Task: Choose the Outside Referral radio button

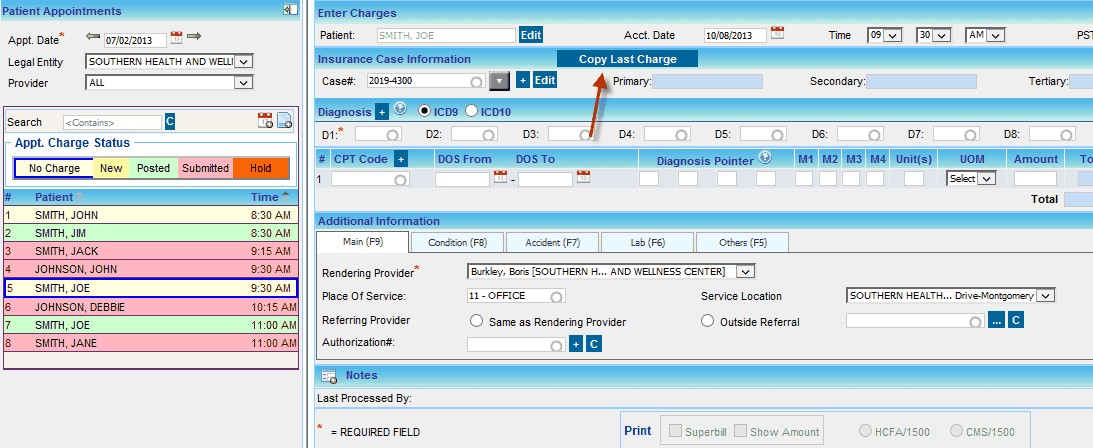Action: [x=708, y=322]
